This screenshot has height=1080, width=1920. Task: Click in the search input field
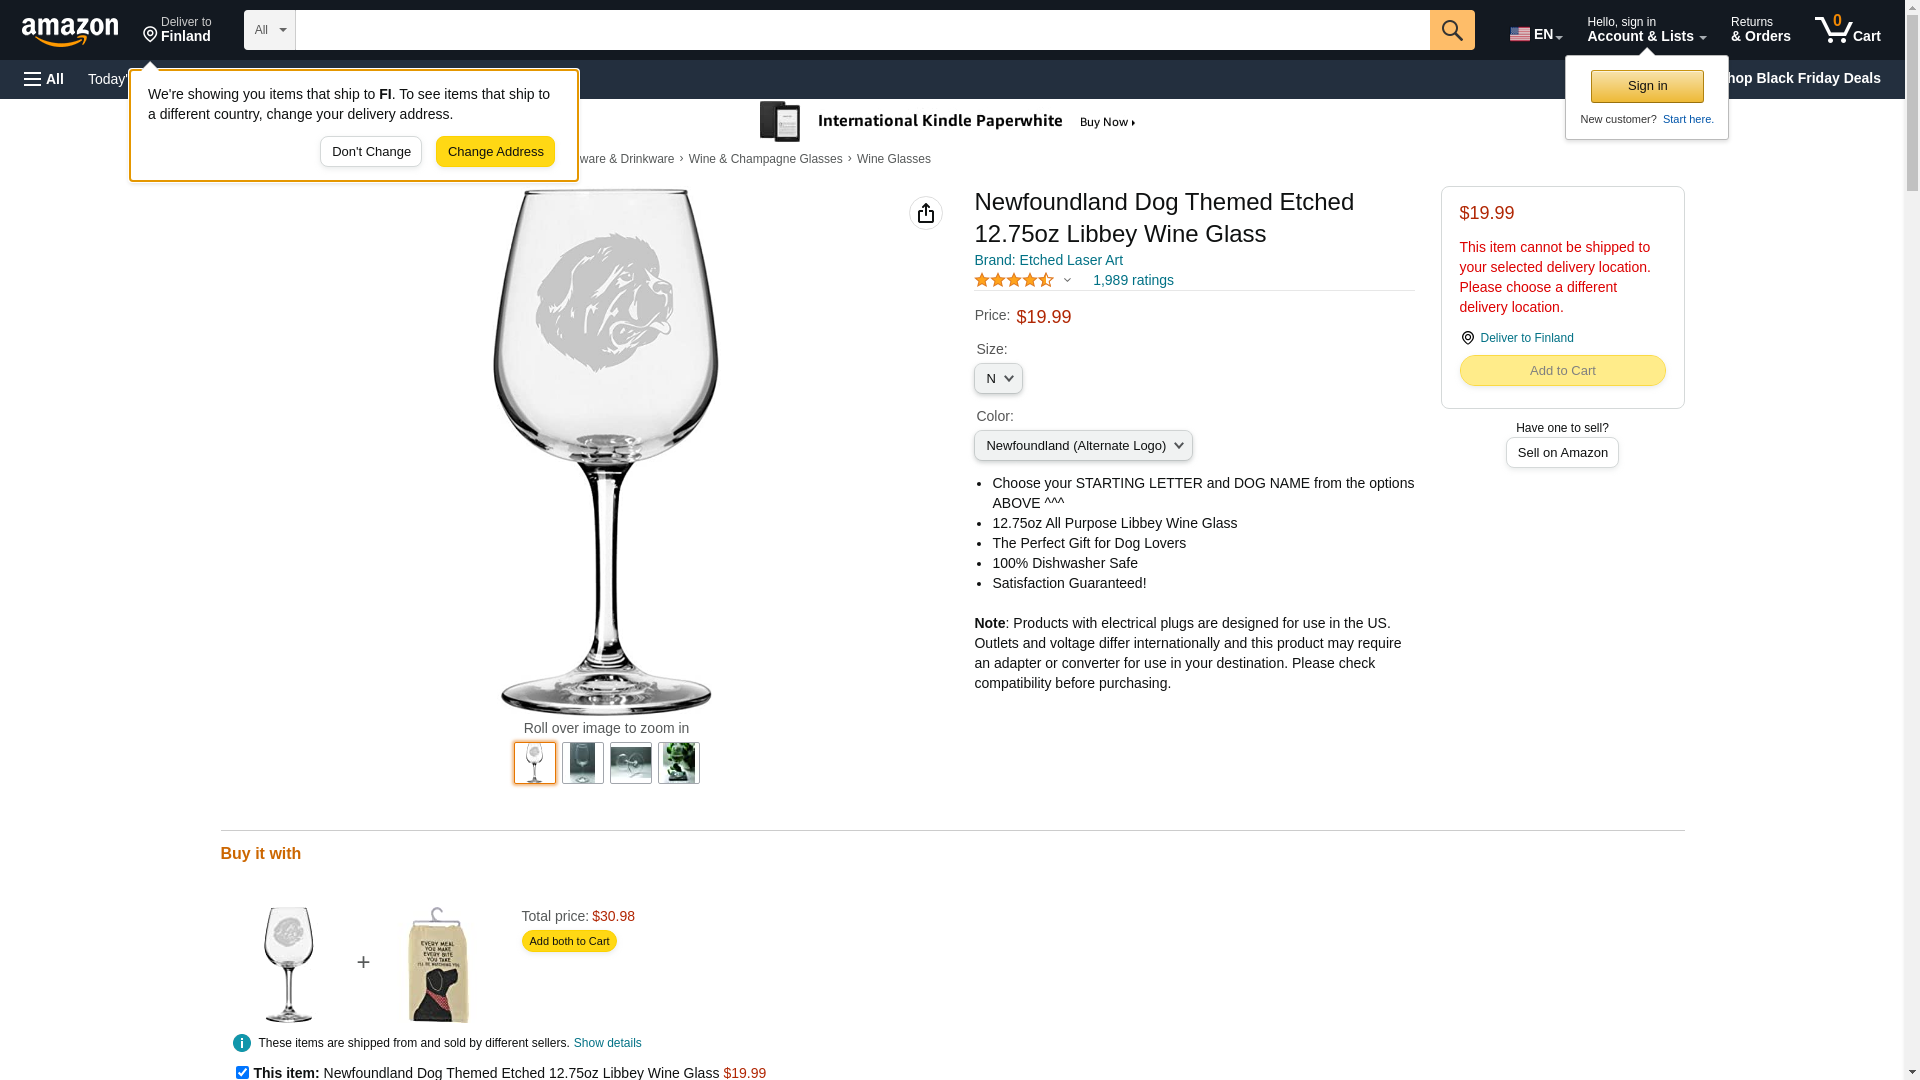862,30
